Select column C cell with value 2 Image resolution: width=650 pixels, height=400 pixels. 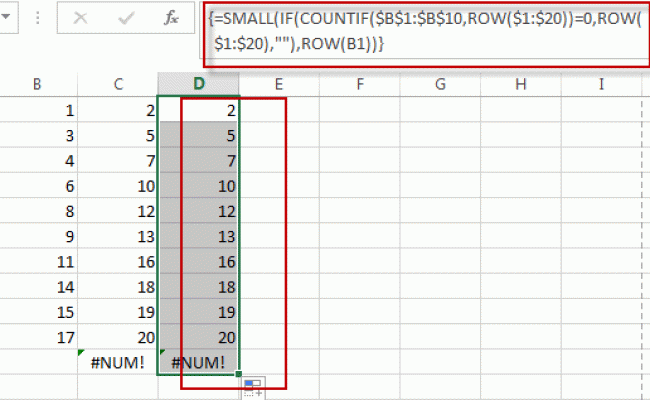click(x=118, y=110)
